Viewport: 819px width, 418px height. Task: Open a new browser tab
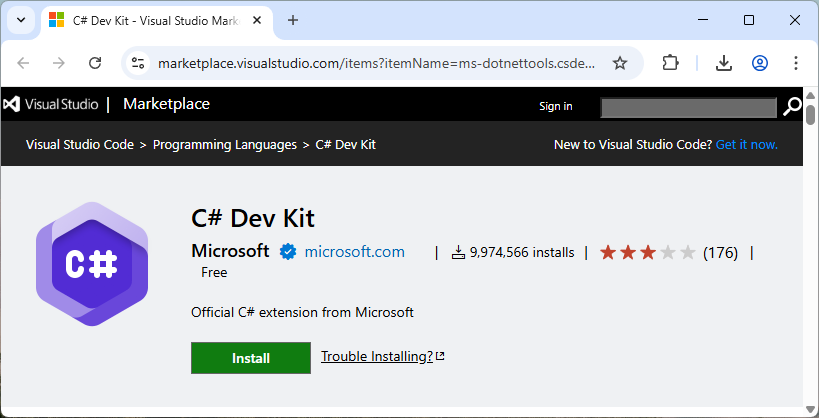(293, 20)
